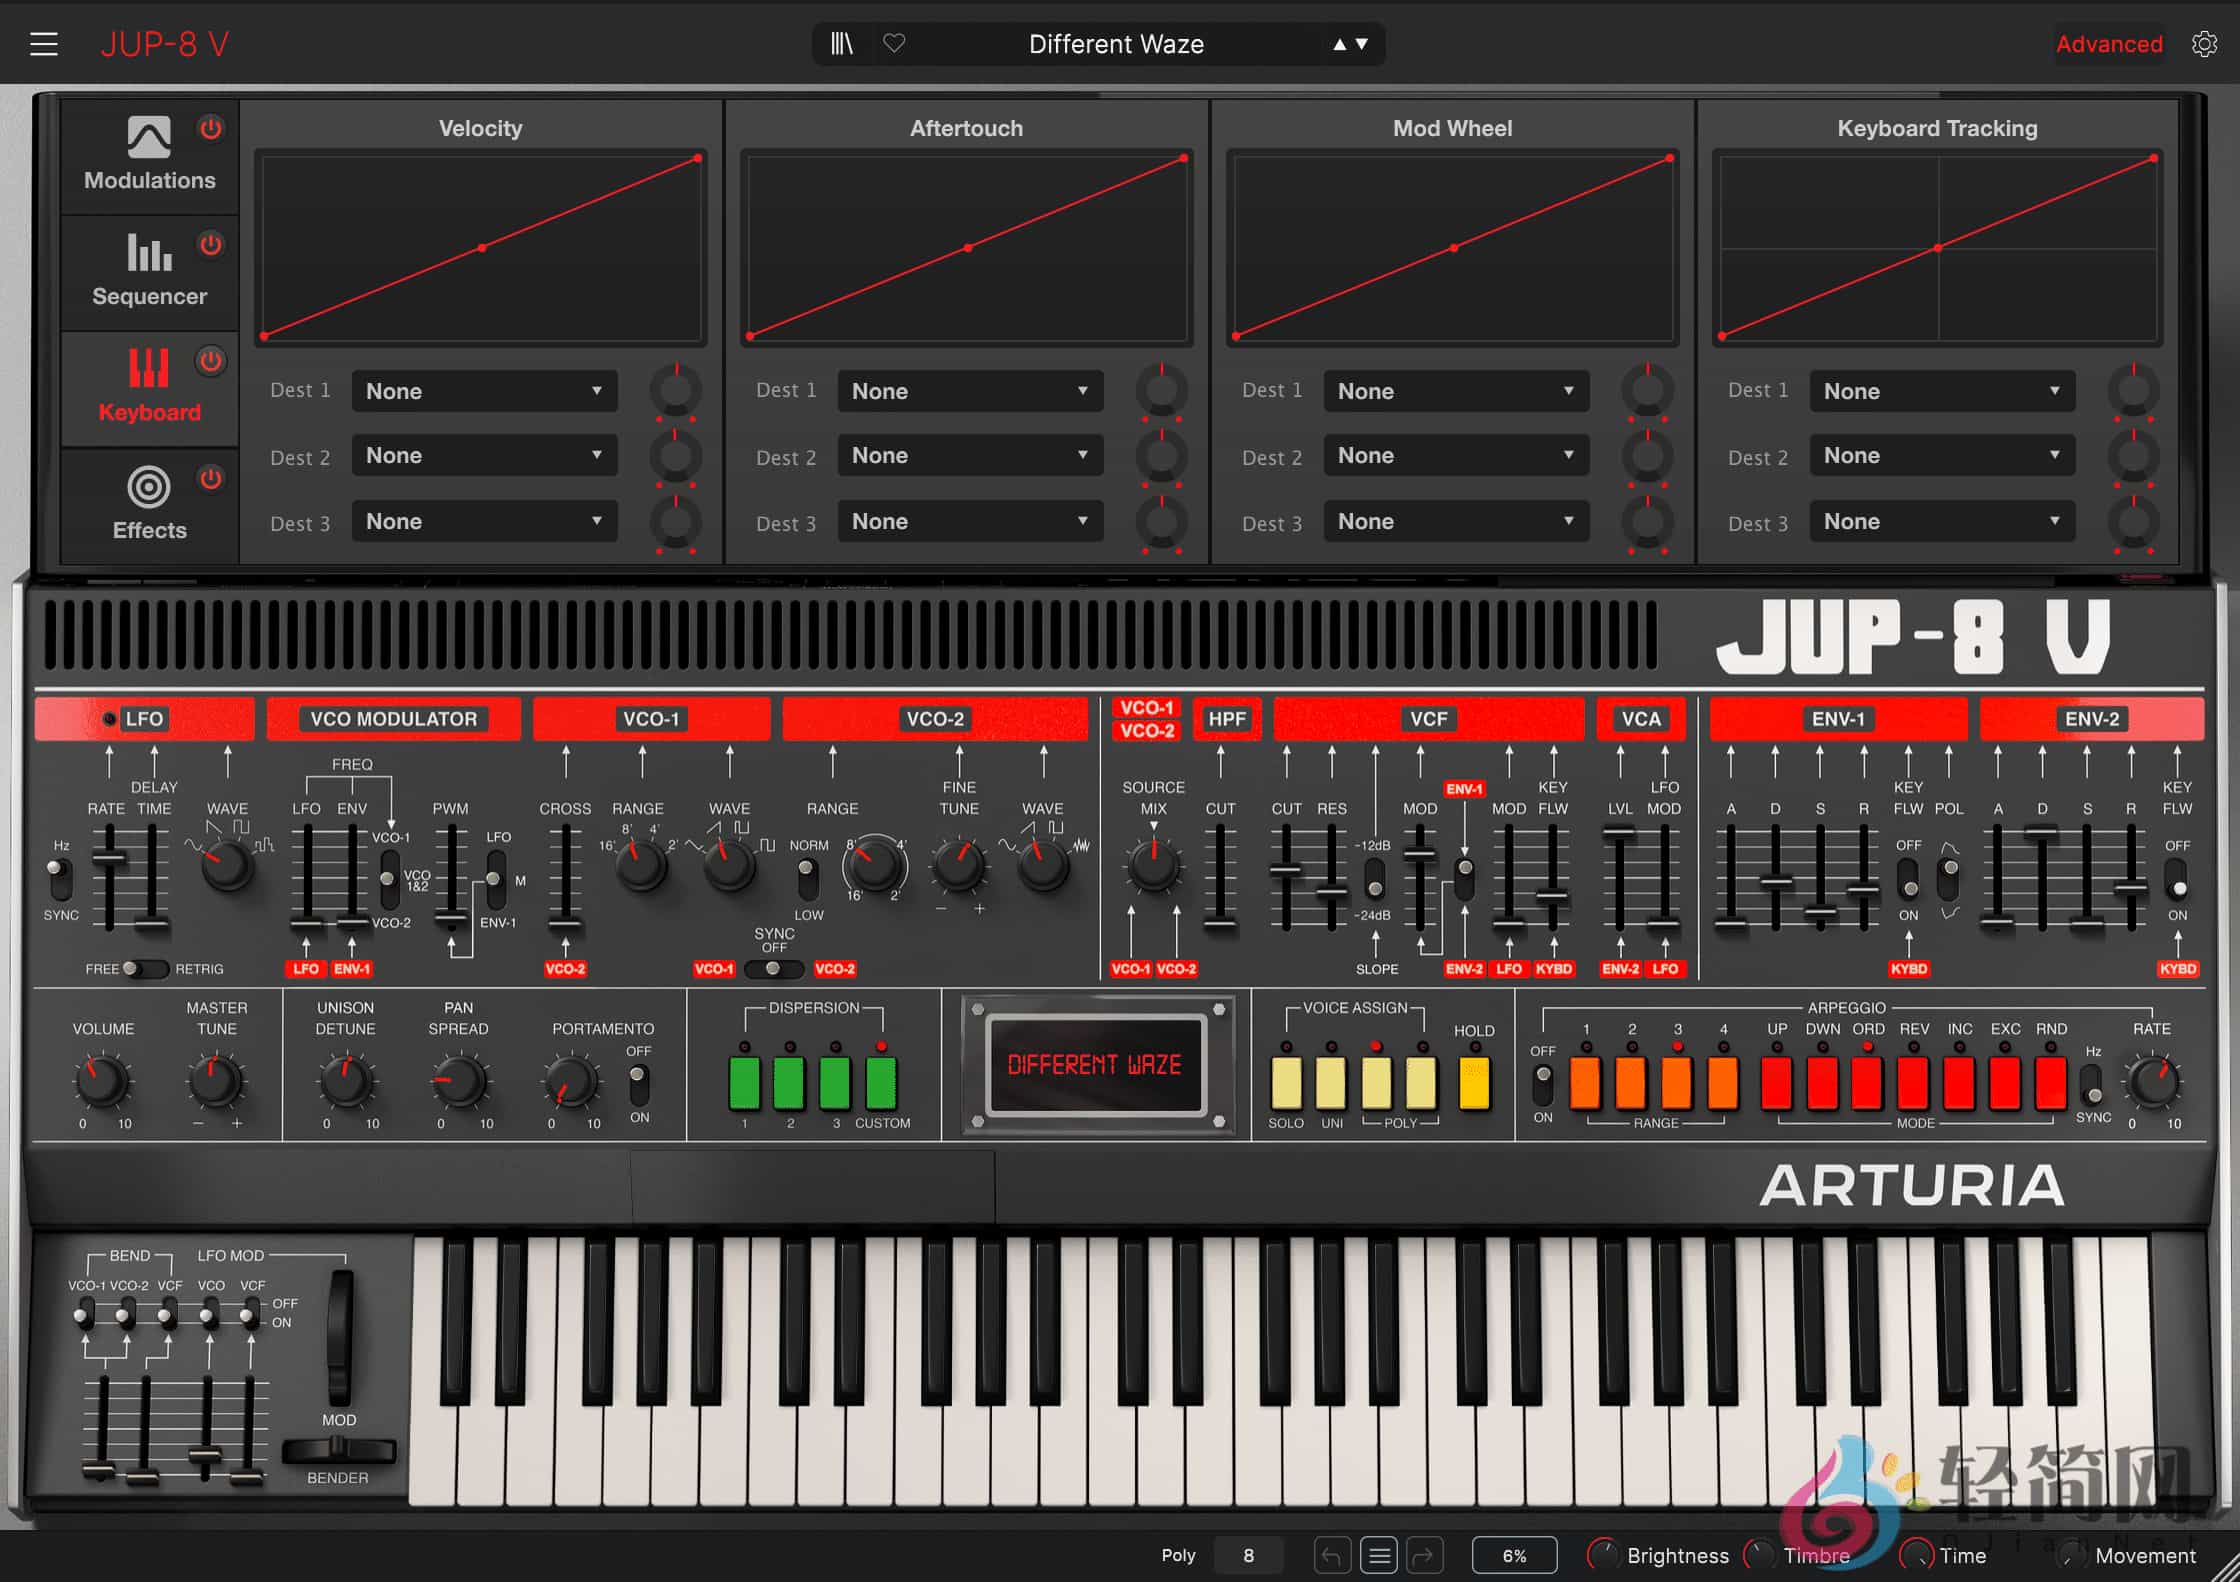Screen dimensions: 2240x1582
Task: Click the redo arrow in bottom bar
Action: coord(1424,1555)
